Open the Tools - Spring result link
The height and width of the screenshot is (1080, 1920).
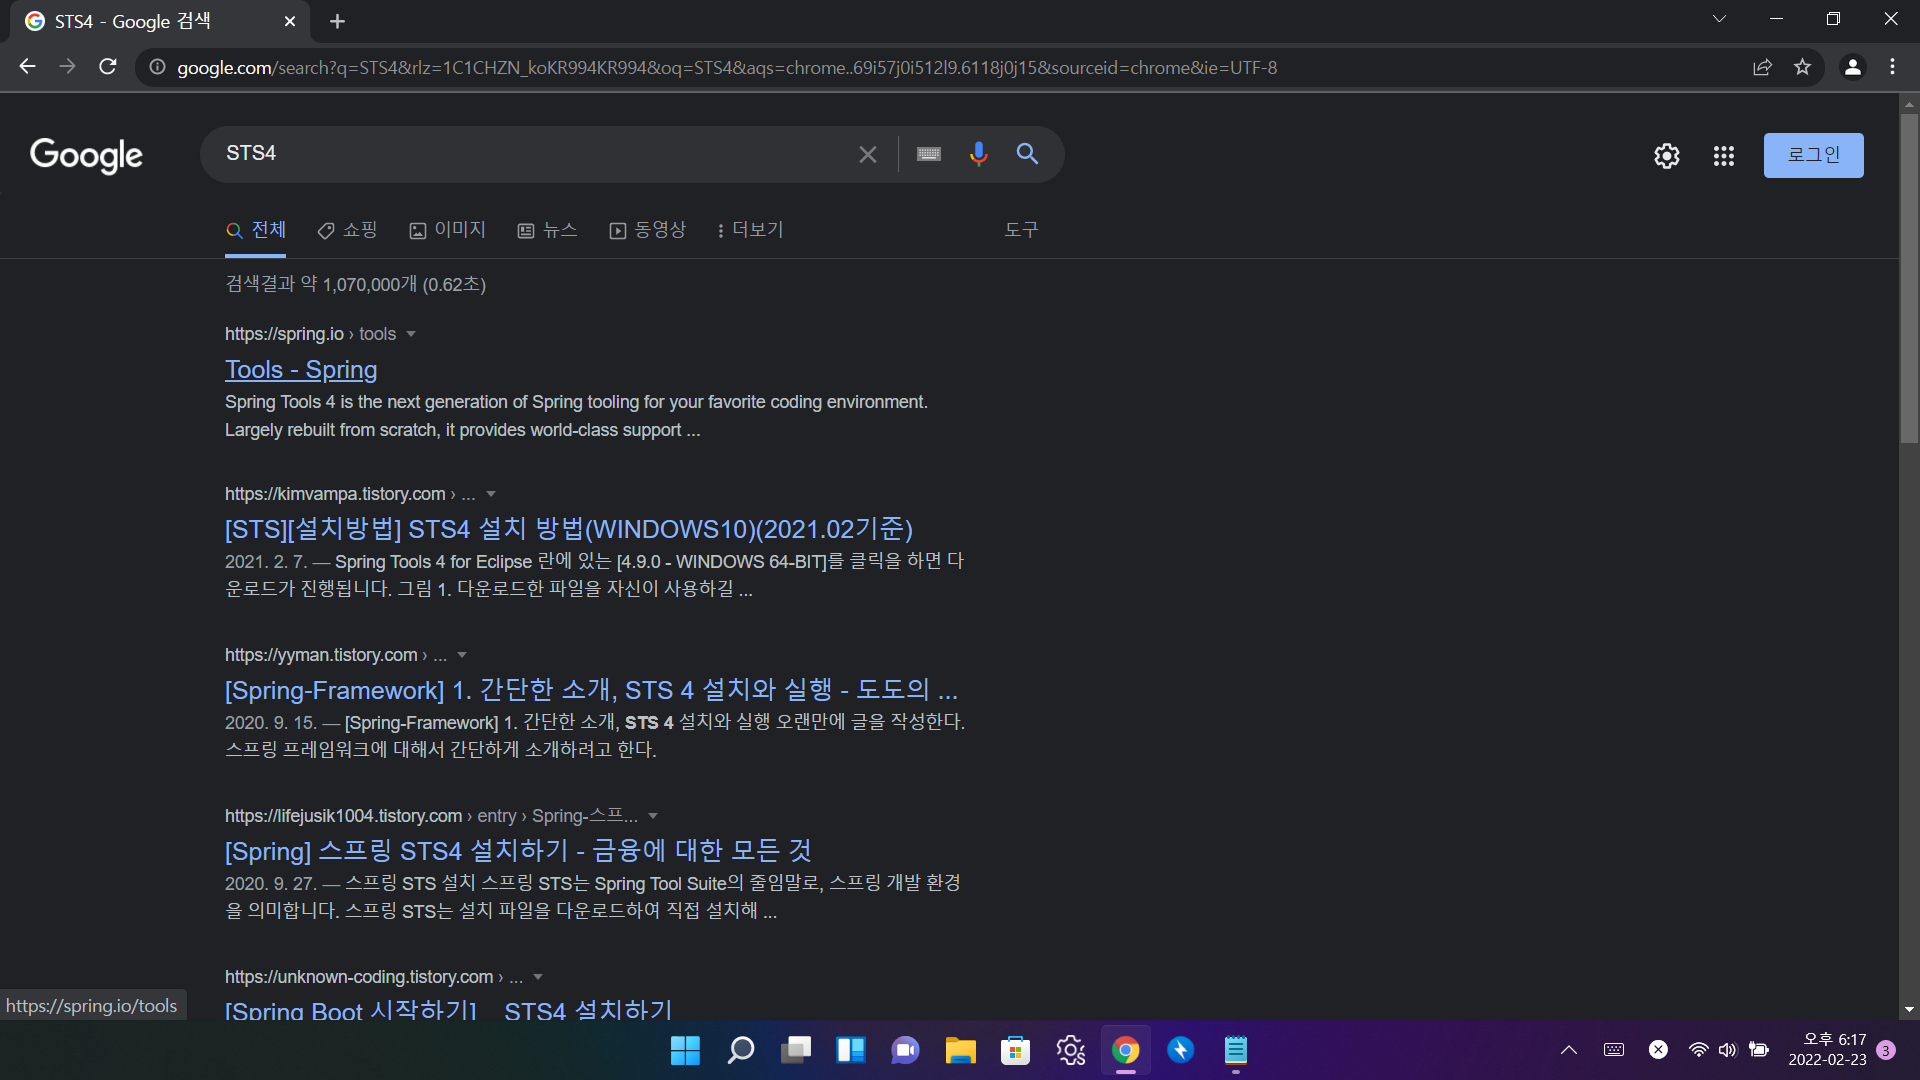tap(301, 370)
